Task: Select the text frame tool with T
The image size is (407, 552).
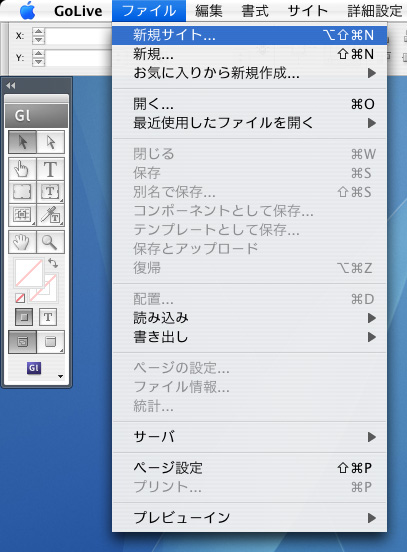Action: (50, 192)
